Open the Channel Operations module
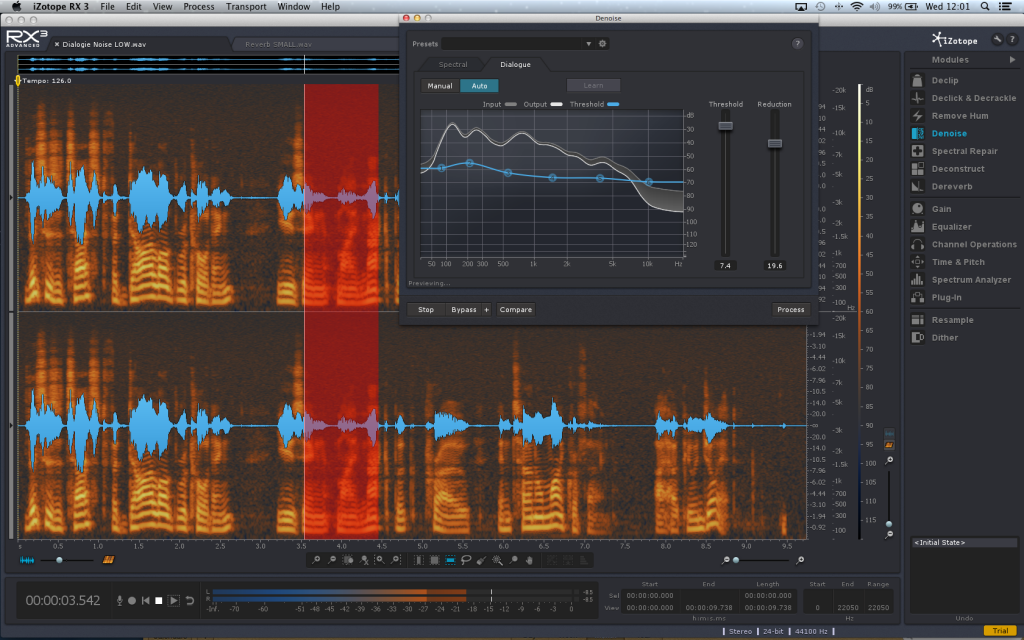This screenshot has width=1024, height=640. pyautogui.click(x=964, y=244)
